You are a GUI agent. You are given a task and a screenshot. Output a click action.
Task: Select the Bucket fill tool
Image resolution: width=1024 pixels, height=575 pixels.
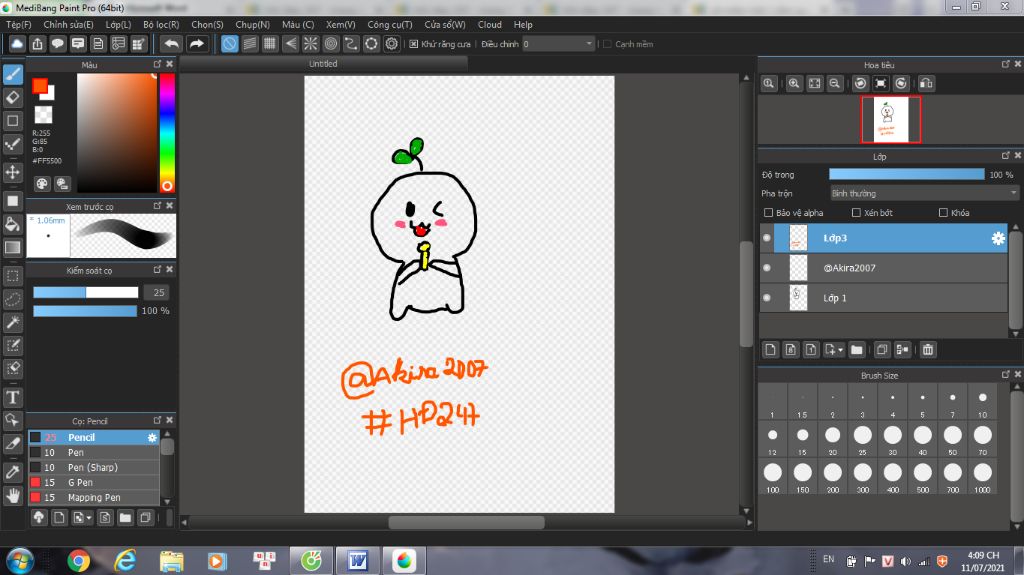click(x=12, y=224)
